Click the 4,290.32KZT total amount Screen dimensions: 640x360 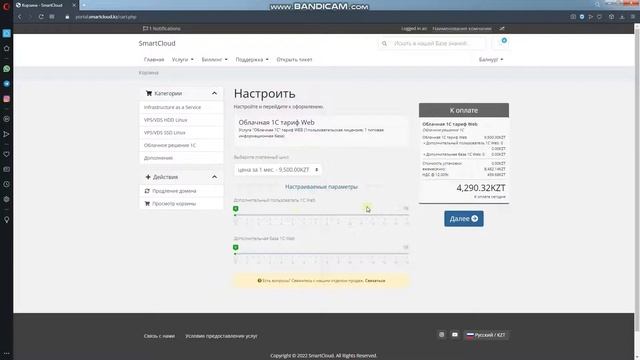[481, 188]
